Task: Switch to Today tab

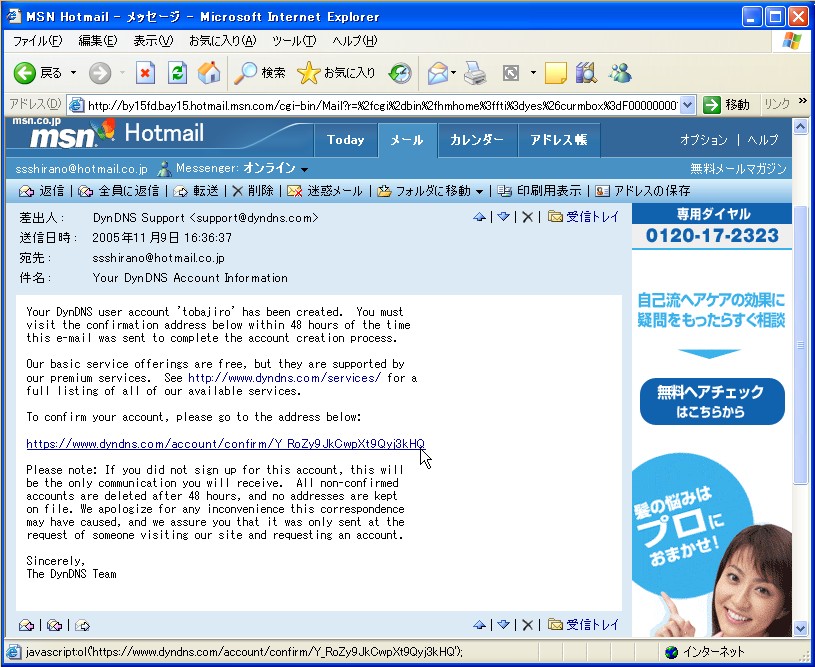Action: [346, 140]
